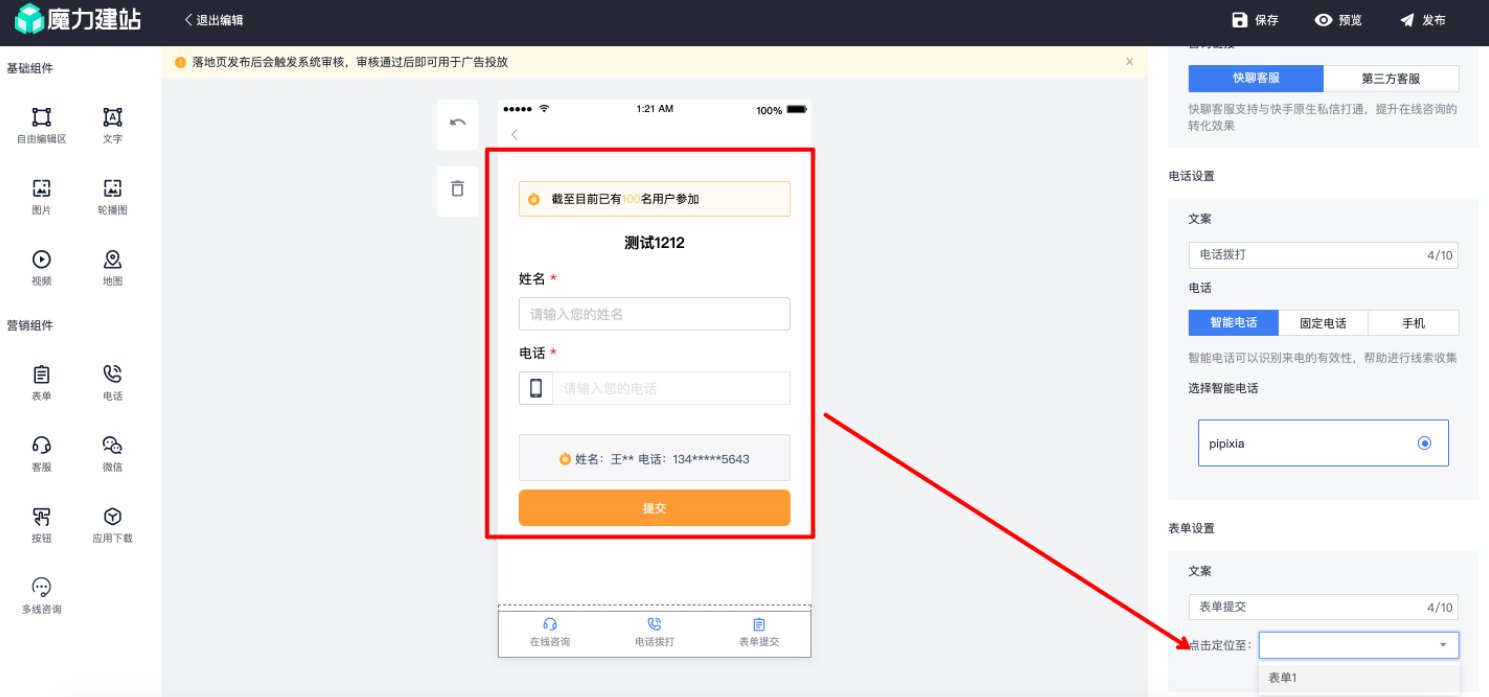
Task: Click the trash delete icon beside the preview
Action: (457, 189)
